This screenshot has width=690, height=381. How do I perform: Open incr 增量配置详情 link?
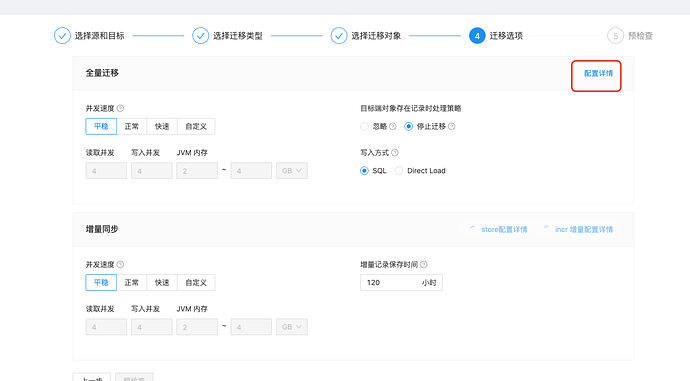click(x=584, y=229)
